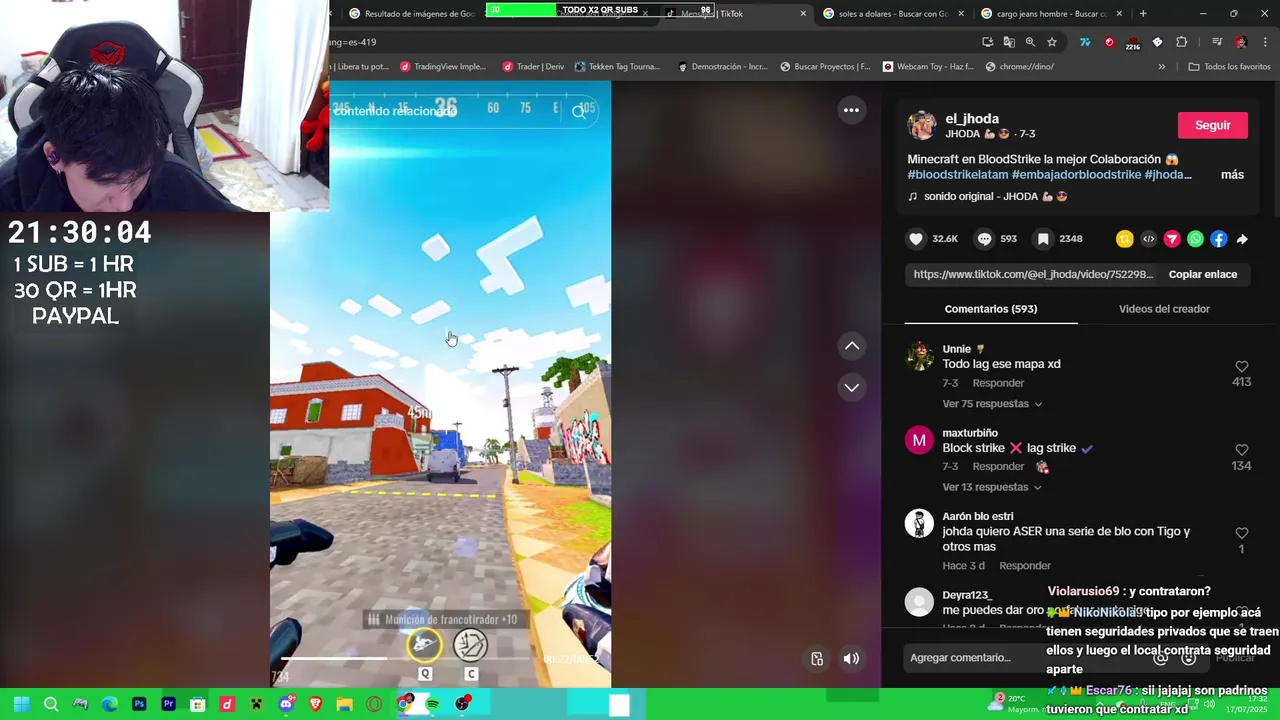Open the Chrome three-dot menu
The height and width of the screenshot is (720, 1280).
coord(1265,42)
